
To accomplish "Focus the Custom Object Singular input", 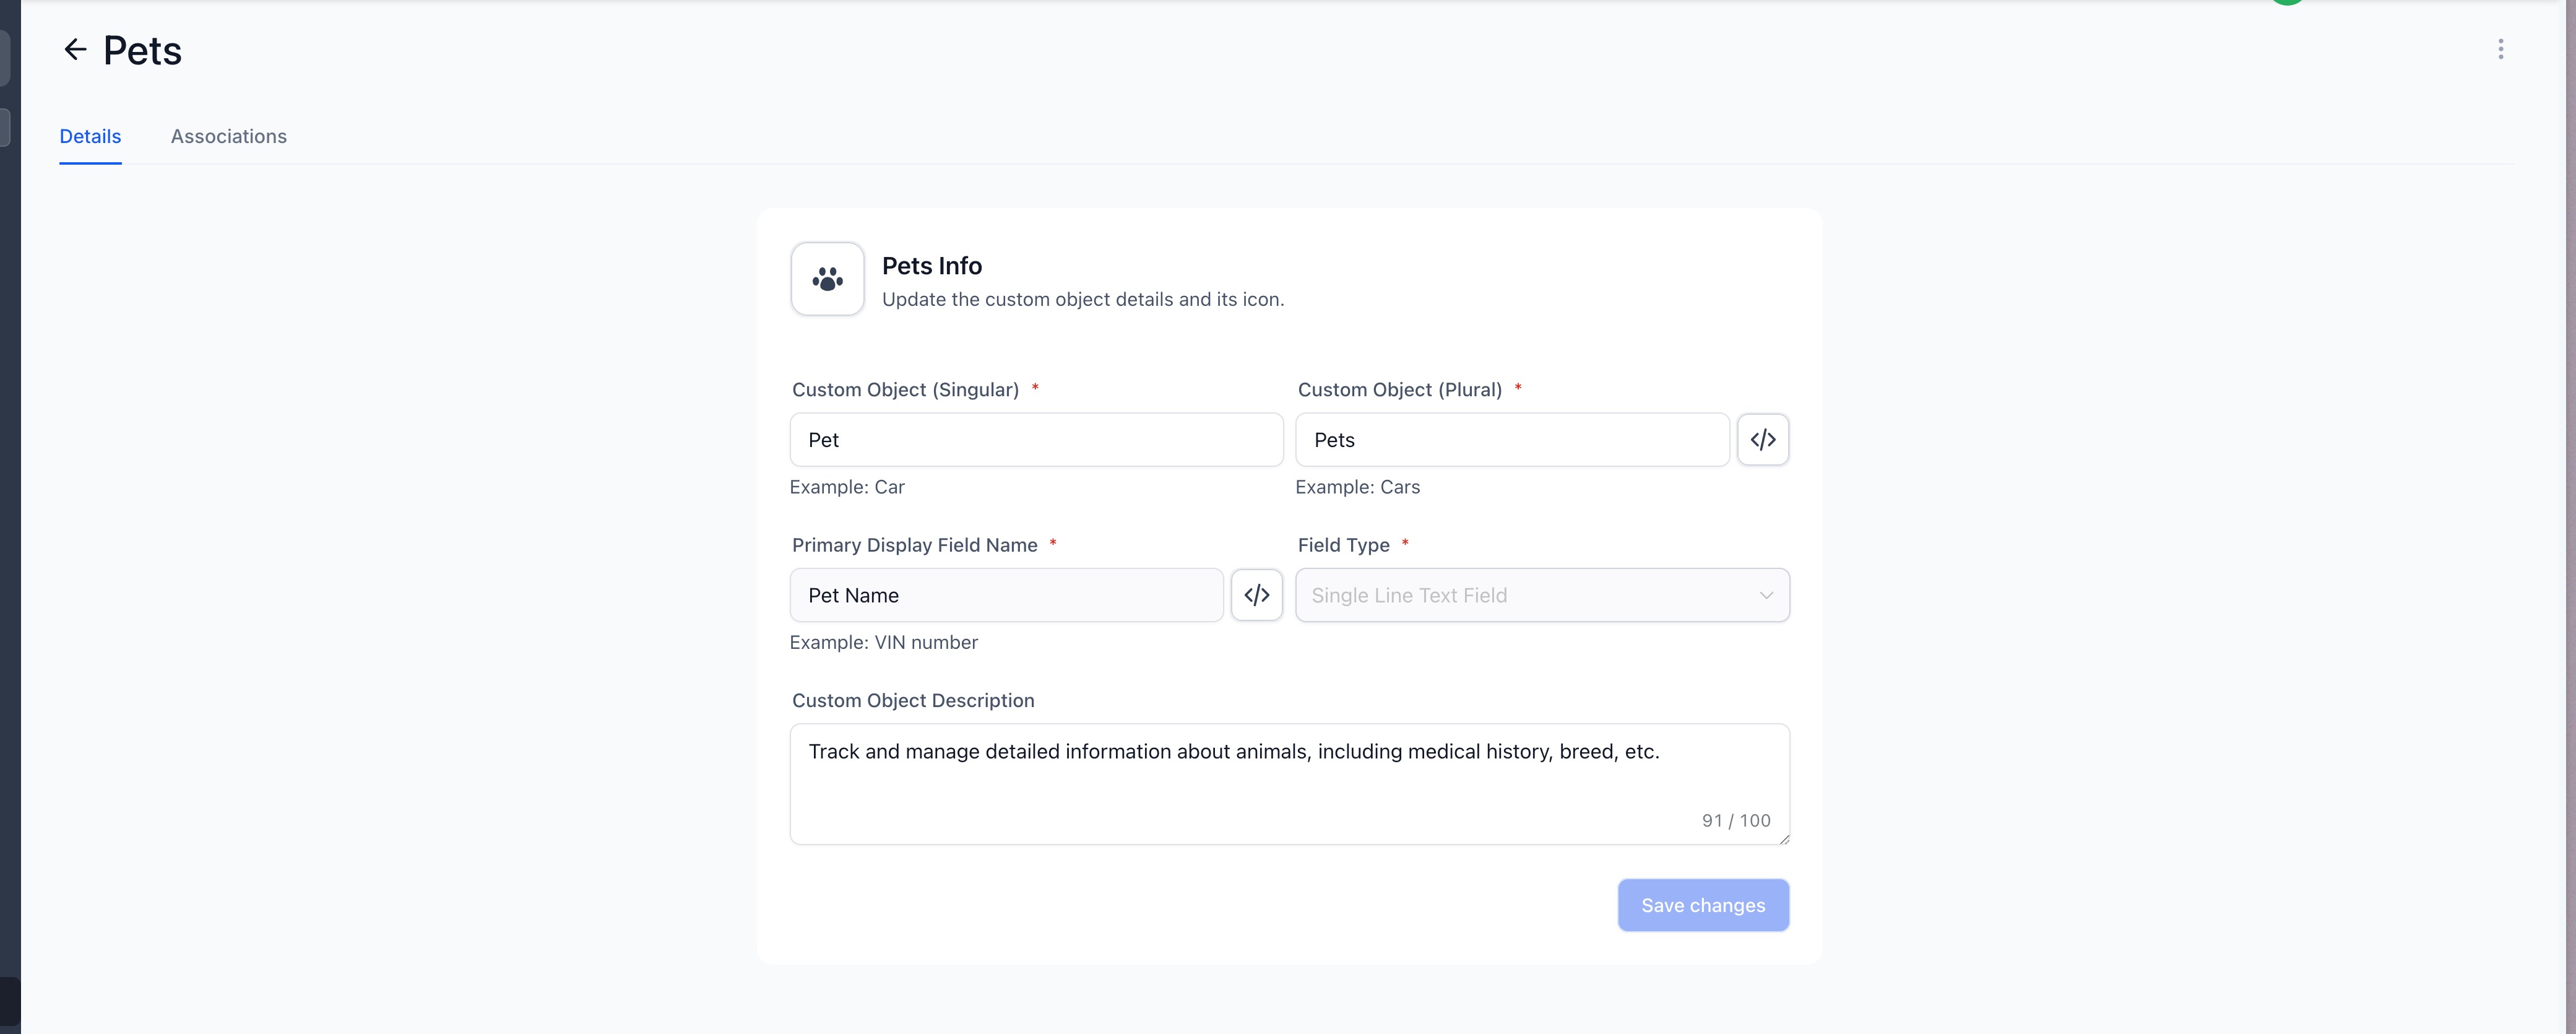I will pyautogui.click(x=1035, y=440).
